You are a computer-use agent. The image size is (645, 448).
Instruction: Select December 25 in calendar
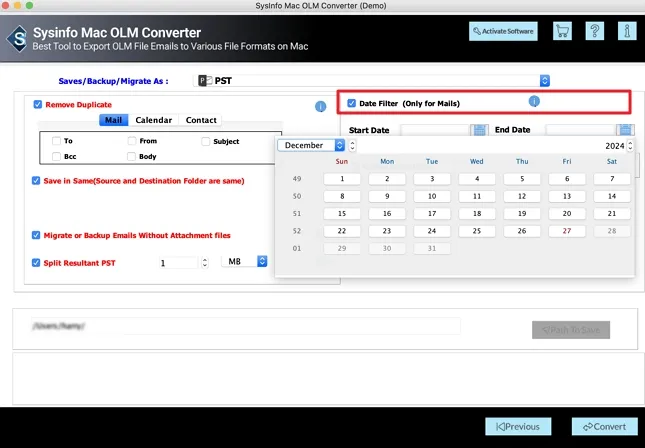[477, 231]
